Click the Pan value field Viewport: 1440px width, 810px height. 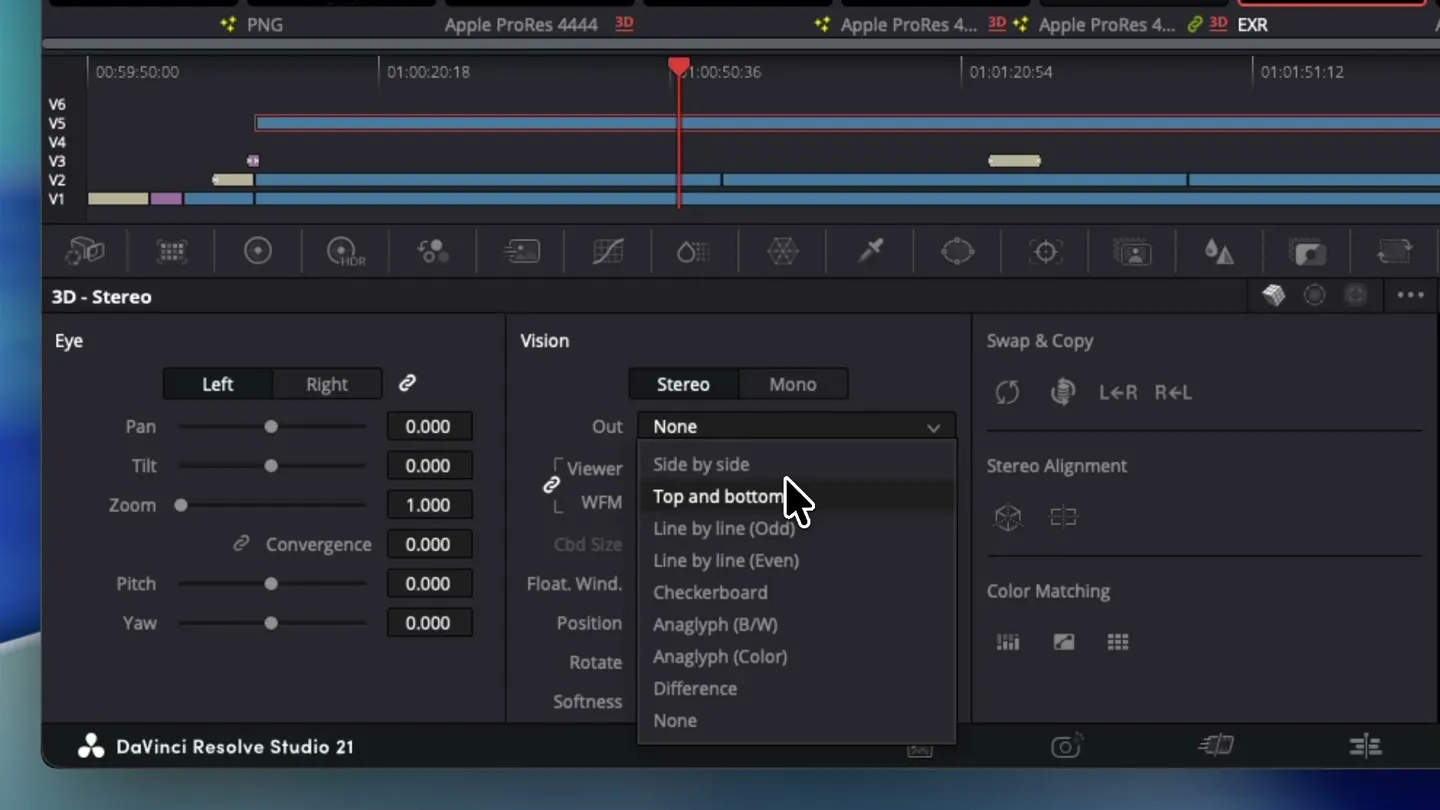point(429,426)
